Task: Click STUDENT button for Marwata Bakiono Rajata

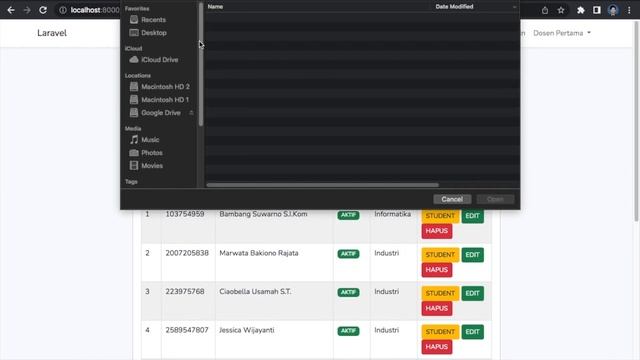Action: [440, 255]
